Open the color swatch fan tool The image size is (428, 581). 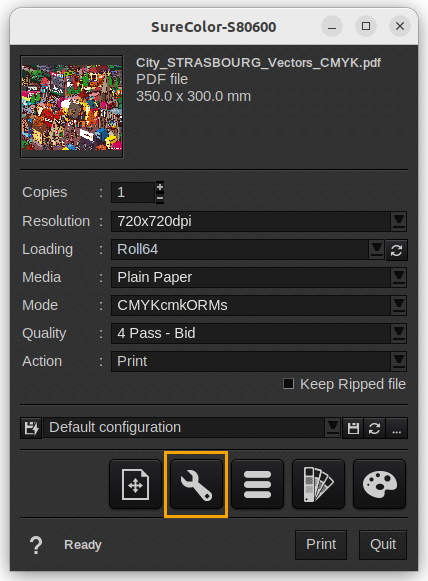pyautogui.click(x=318, y=484)
